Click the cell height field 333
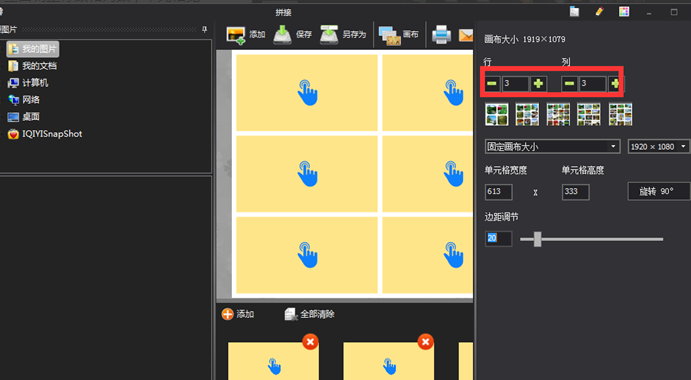Viewport: 691px width, 380px height. pos(576,192)
